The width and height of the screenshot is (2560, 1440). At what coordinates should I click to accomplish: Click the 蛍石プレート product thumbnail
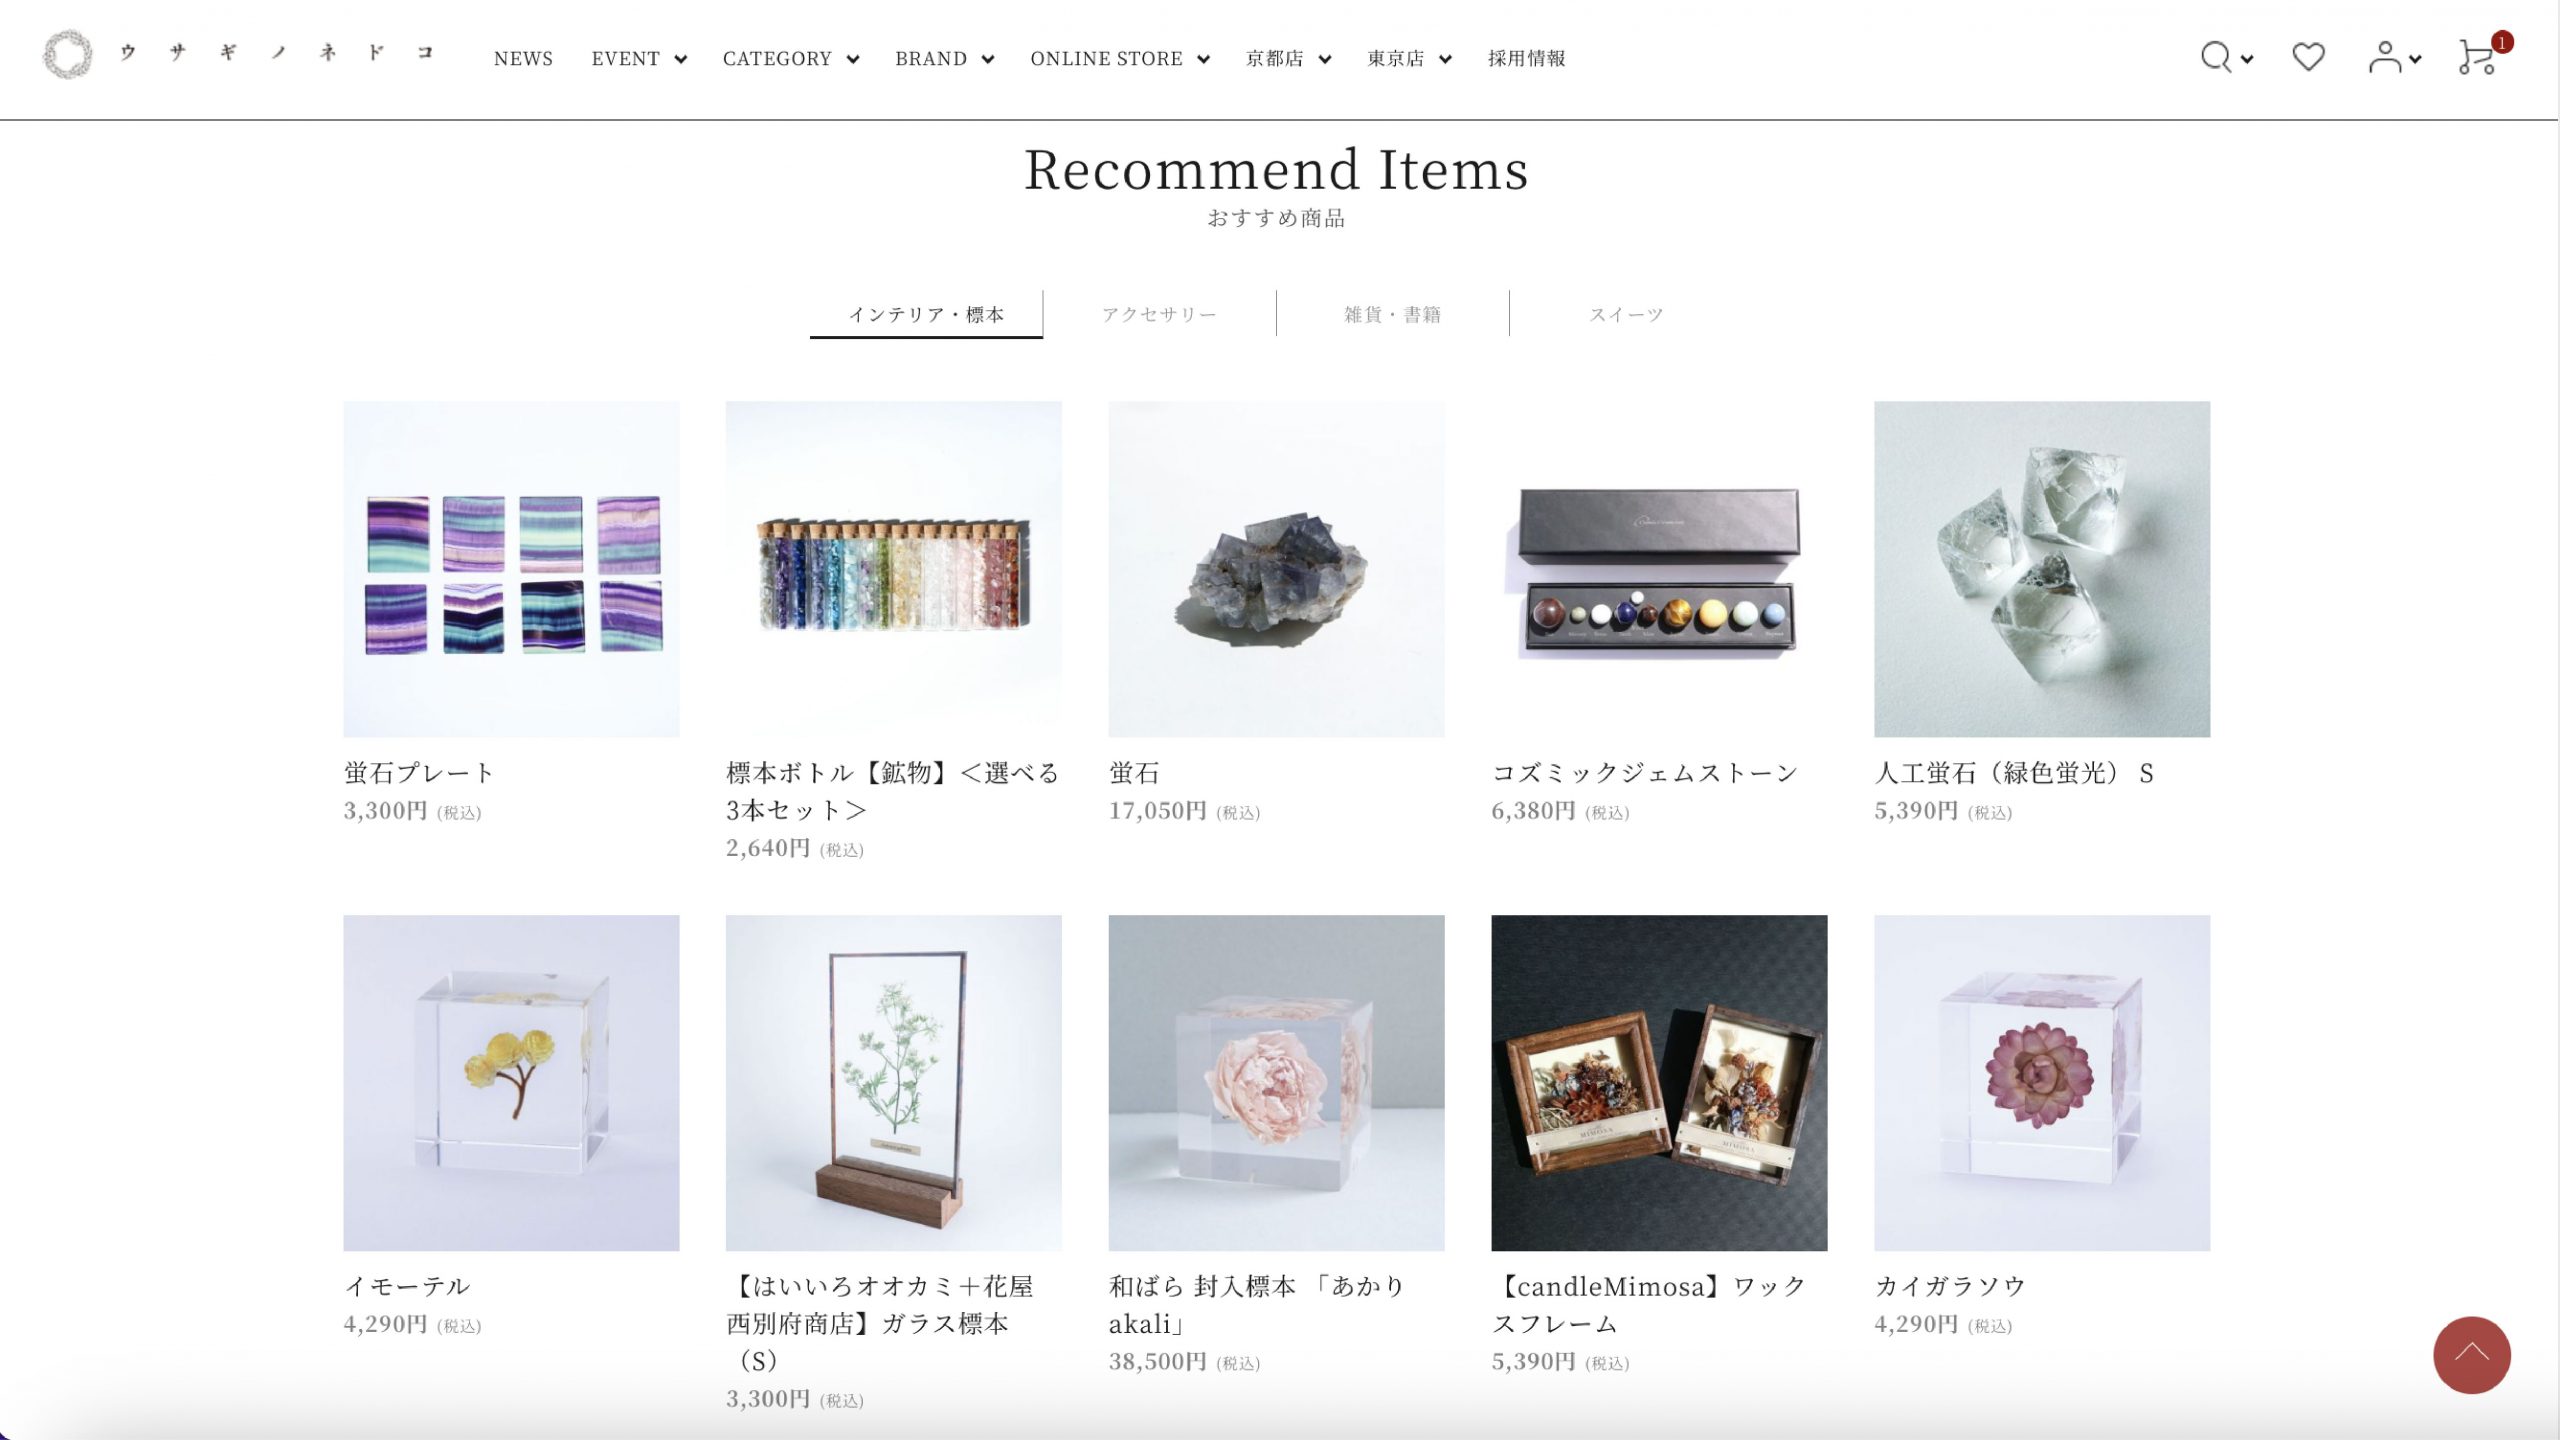[x=511, y=569]
